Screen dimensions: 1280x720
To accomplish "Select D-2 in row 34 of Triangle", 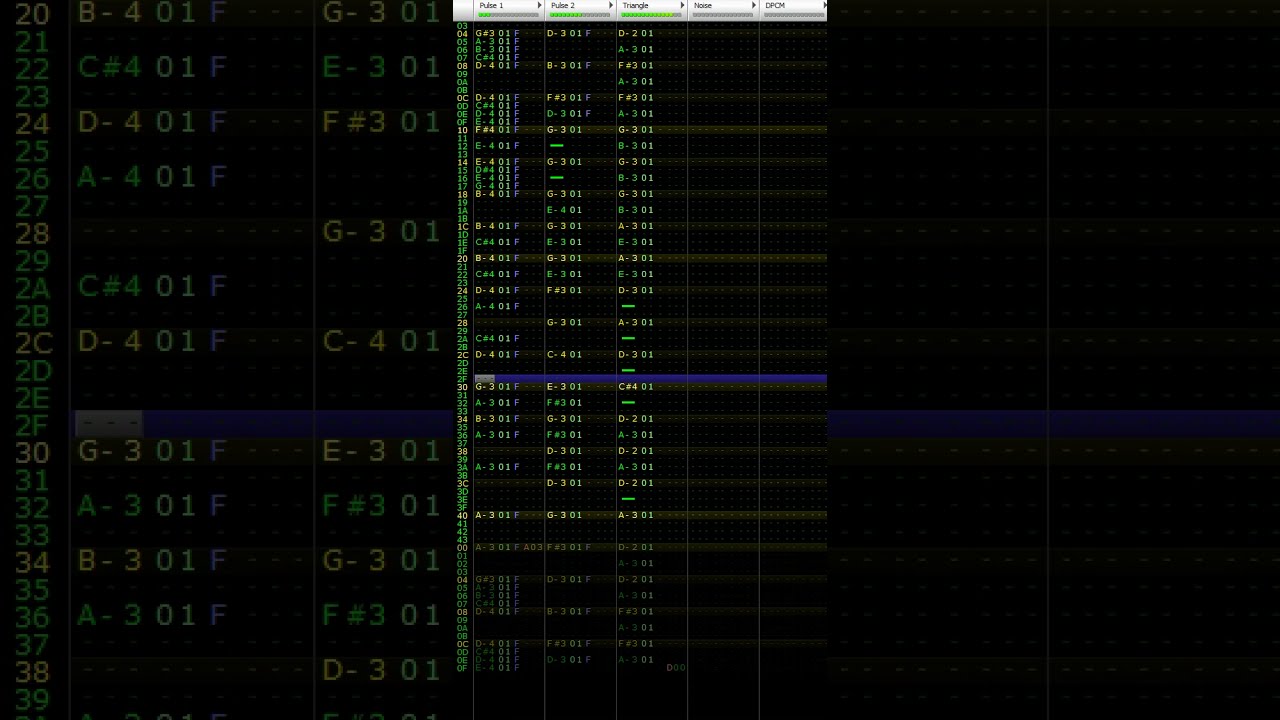I will tap(628, 419).
